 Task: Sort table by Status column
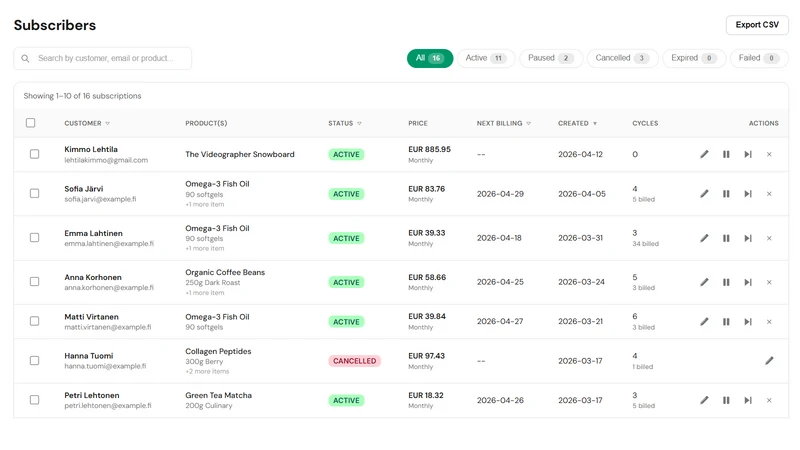345,123
